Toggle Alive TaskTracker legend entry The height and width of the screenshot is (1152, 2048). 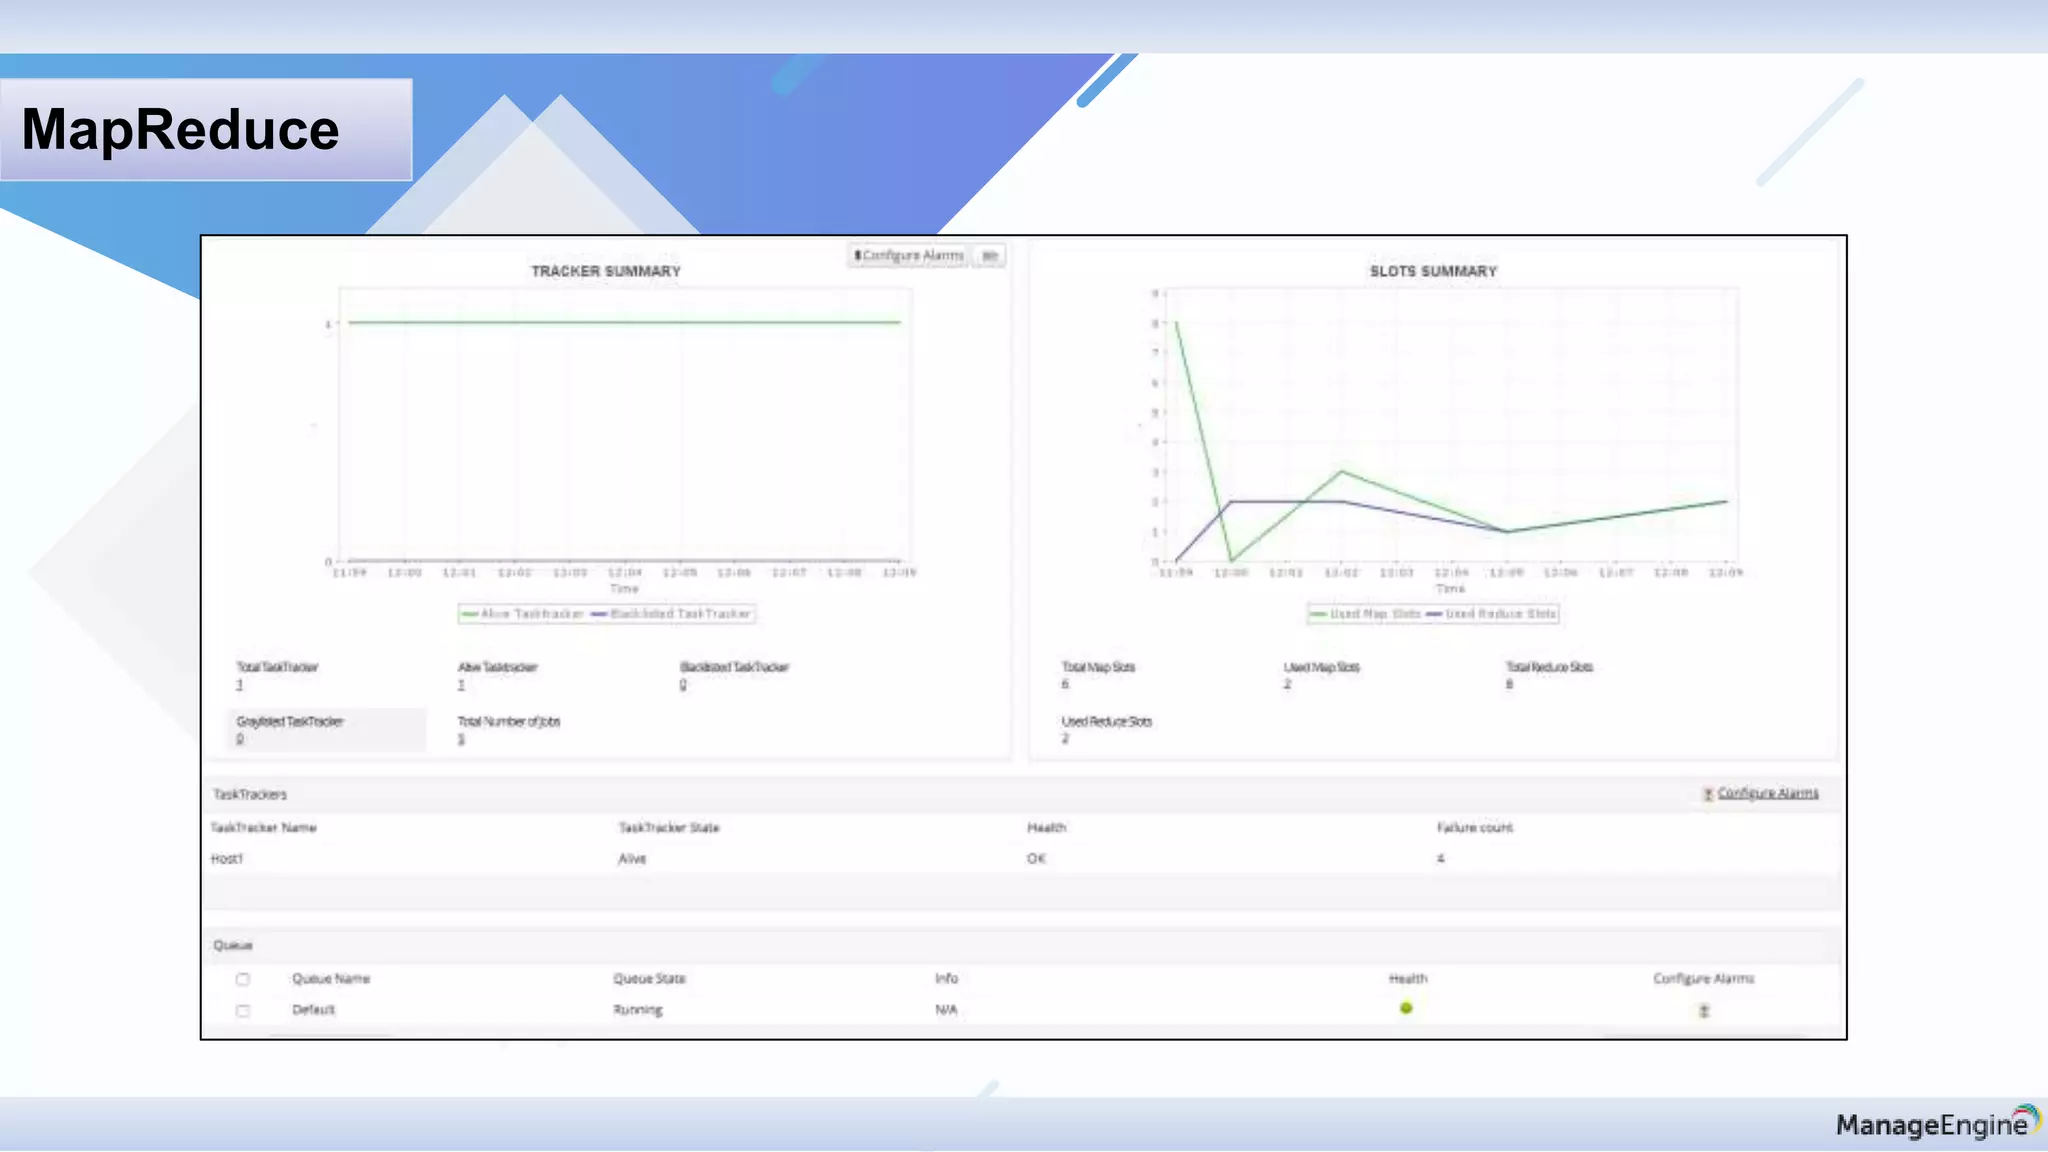(x=522, y=614)
